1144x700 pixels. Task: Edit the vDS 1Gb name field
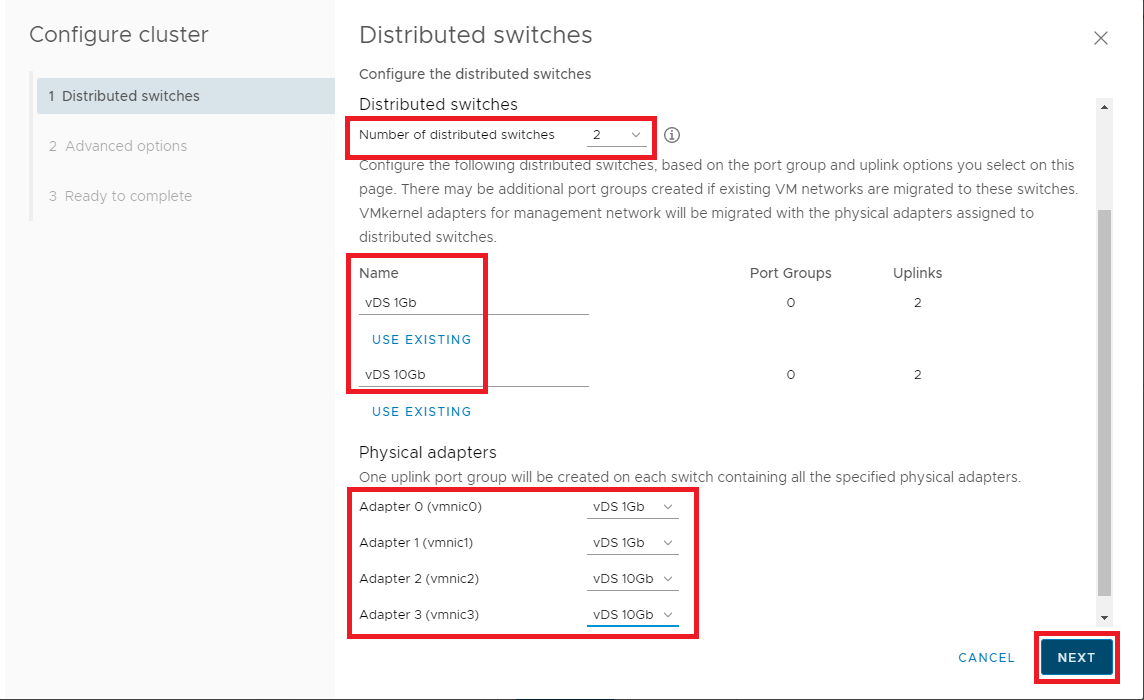pos(473,303)
